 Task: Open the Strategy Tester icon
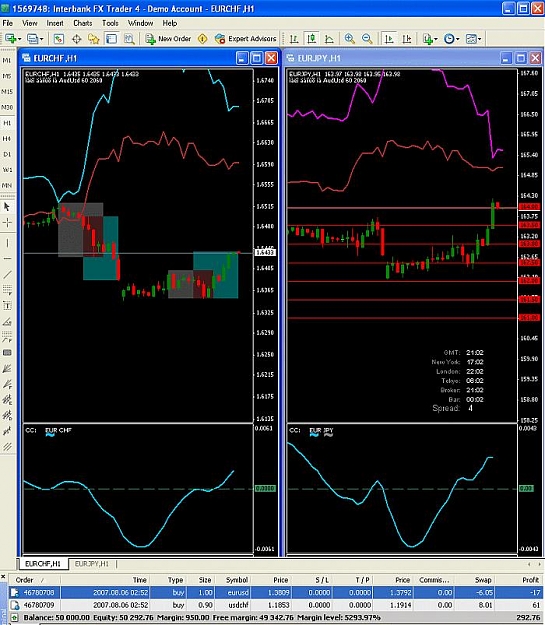[x=129, y=39]
